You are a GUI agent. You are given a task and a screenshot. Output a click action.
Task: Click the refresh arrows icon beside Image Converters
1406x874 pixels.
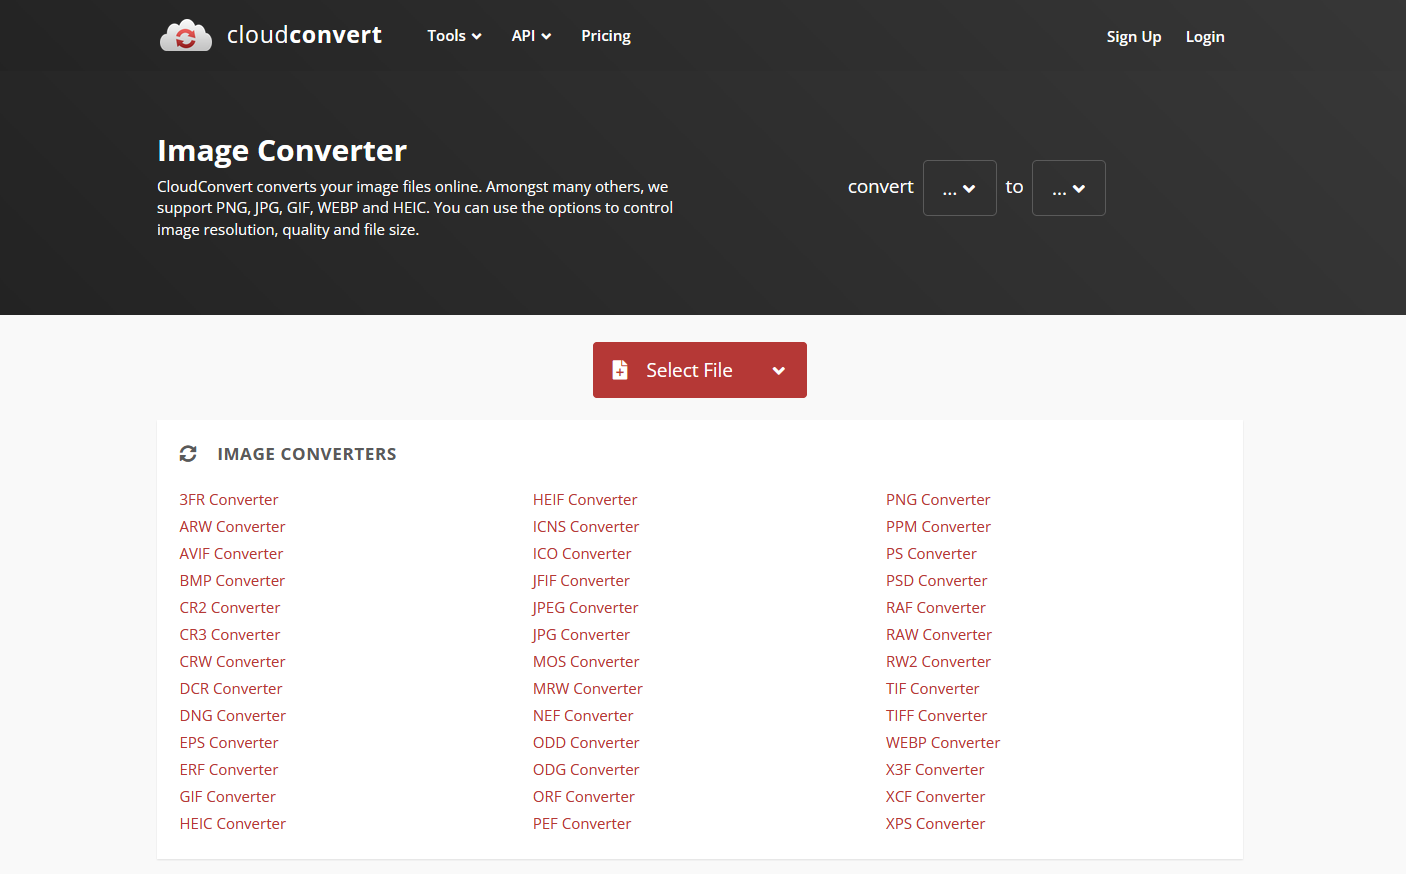(x=188, y=454)
